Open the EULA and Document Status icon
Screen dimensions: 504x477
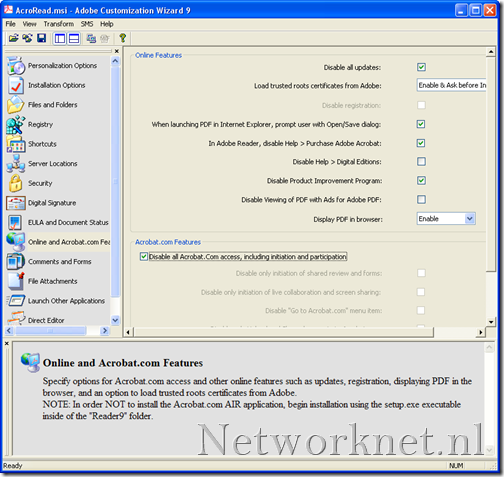(x=15, y=222)
